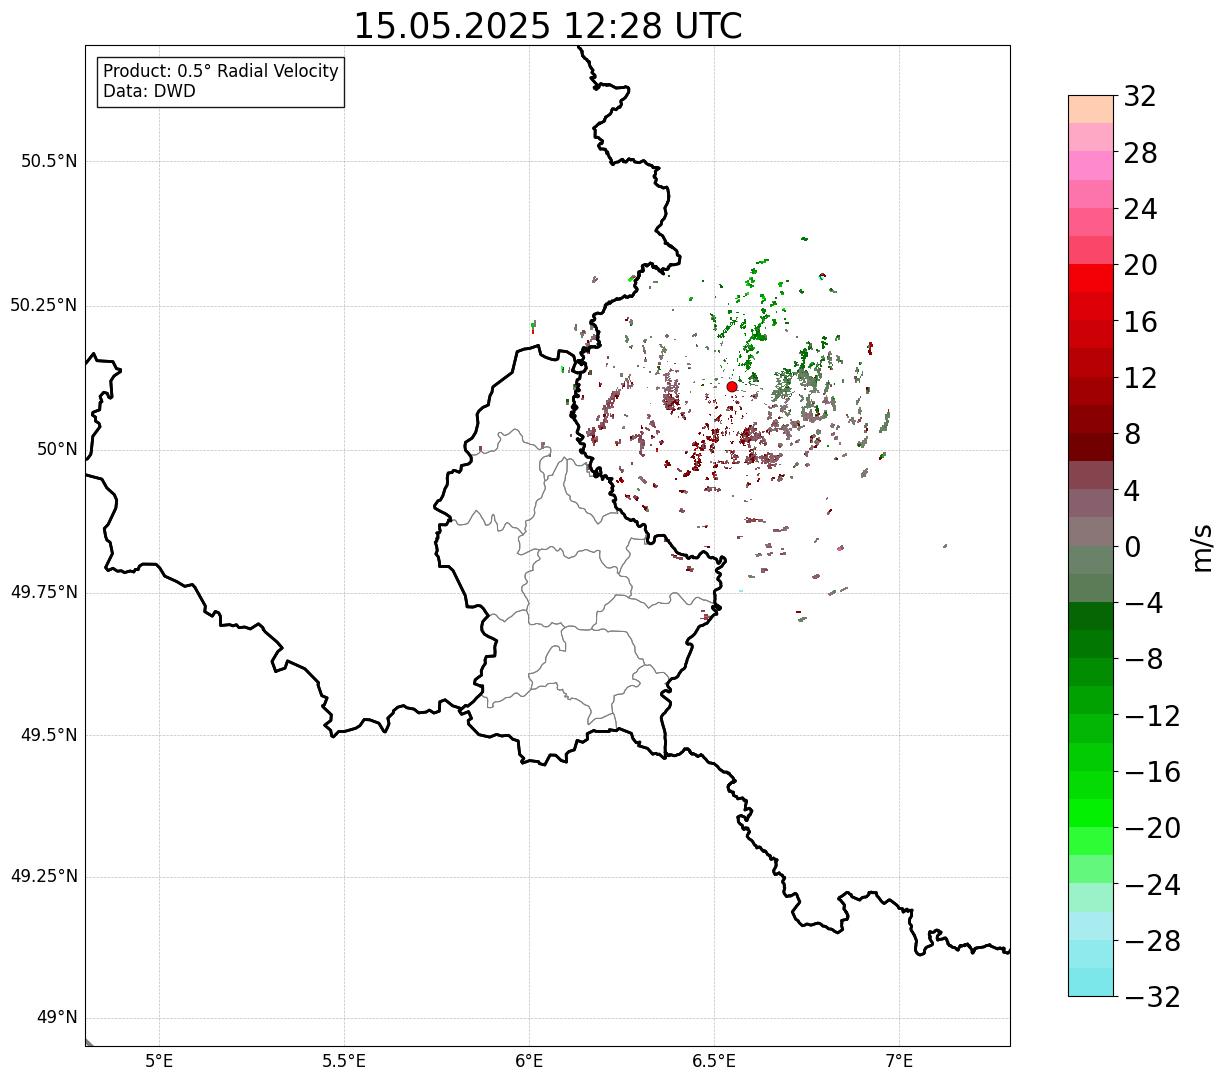Click the colorbar 'm/s' unit label

(x=1203, y=547)
